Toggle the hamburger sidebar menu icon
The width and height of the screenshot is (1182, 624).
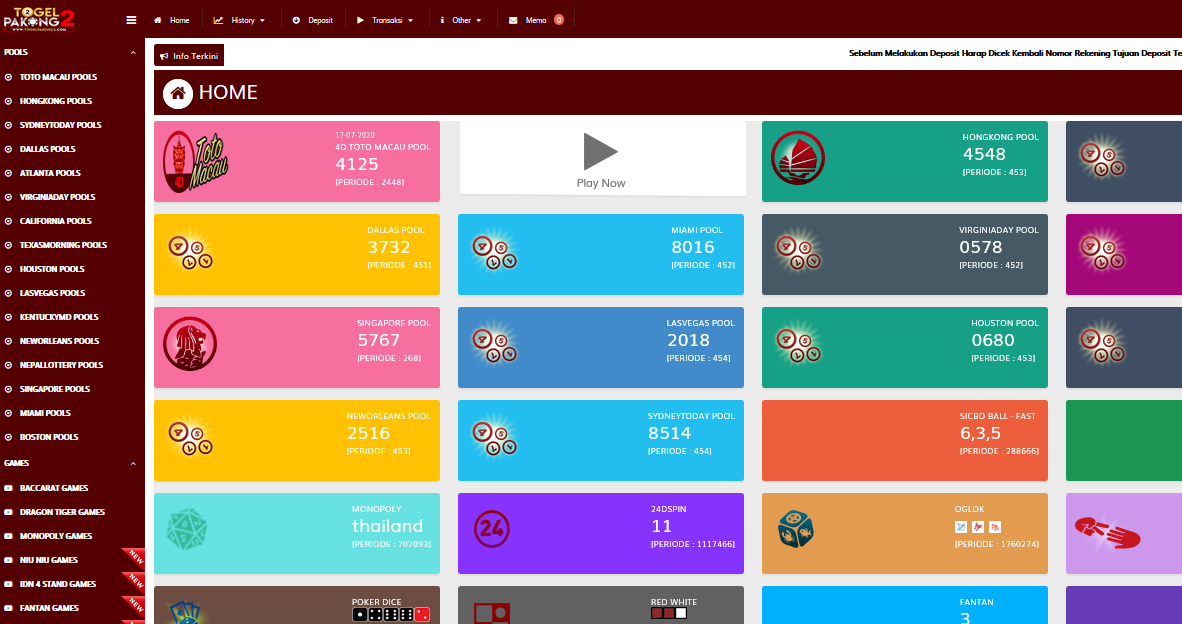click(x=131, y=20)
